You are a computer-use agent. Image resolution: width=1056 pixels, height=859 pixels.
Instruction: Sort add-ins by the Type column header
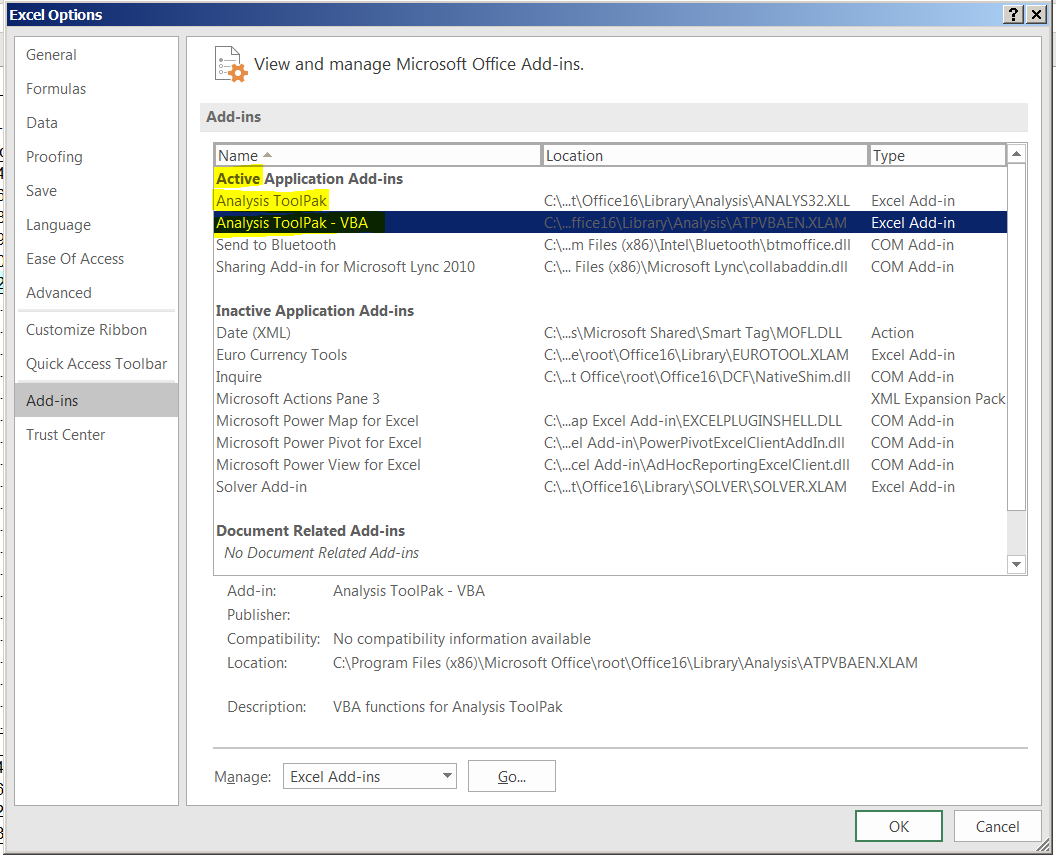click(937, 156)
